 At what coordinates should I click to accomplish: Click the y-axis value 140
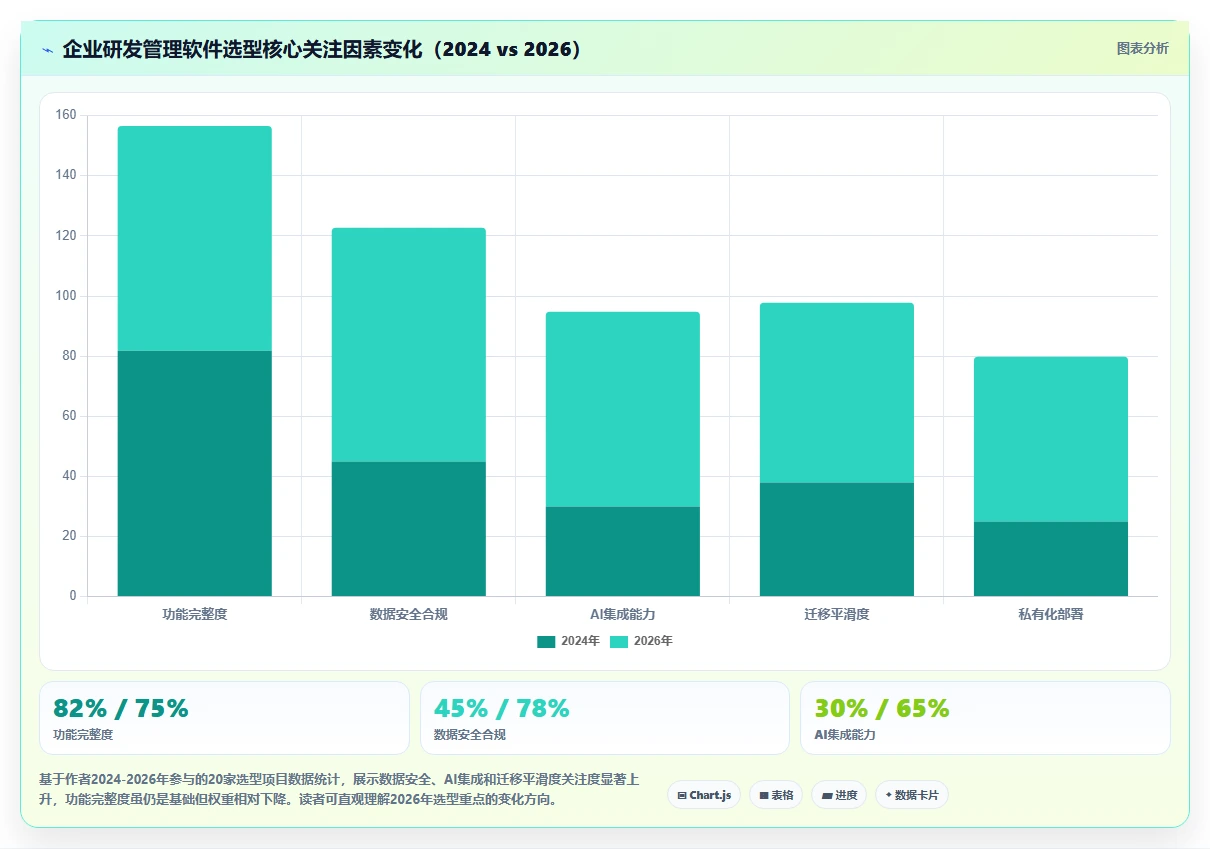66,175
